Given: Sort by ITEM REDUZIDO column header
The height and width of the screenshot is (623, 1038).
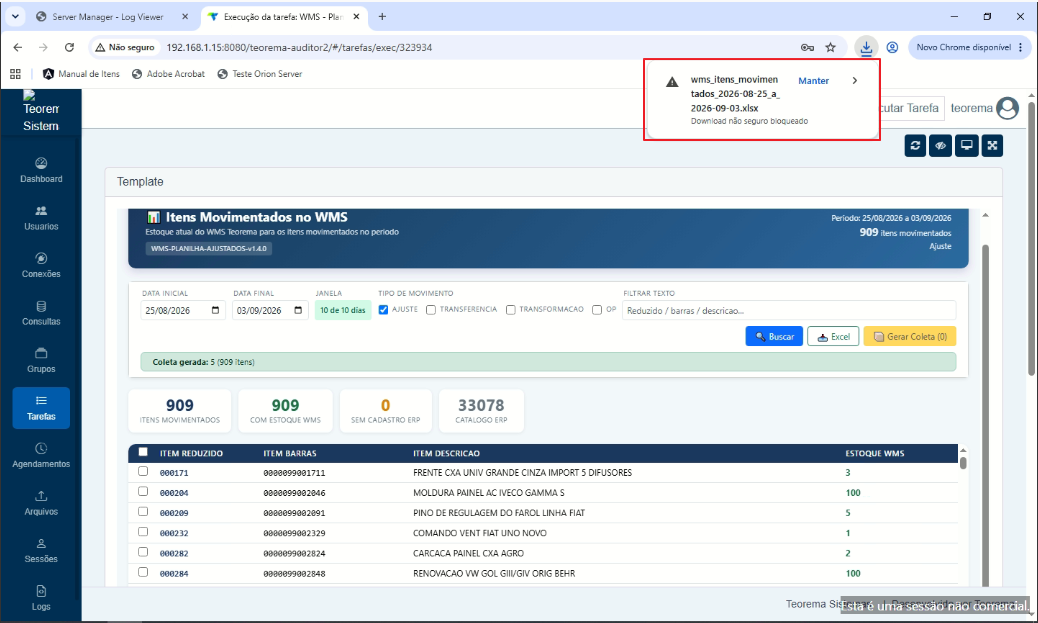Looking at the screenshot, I should 191,454.
